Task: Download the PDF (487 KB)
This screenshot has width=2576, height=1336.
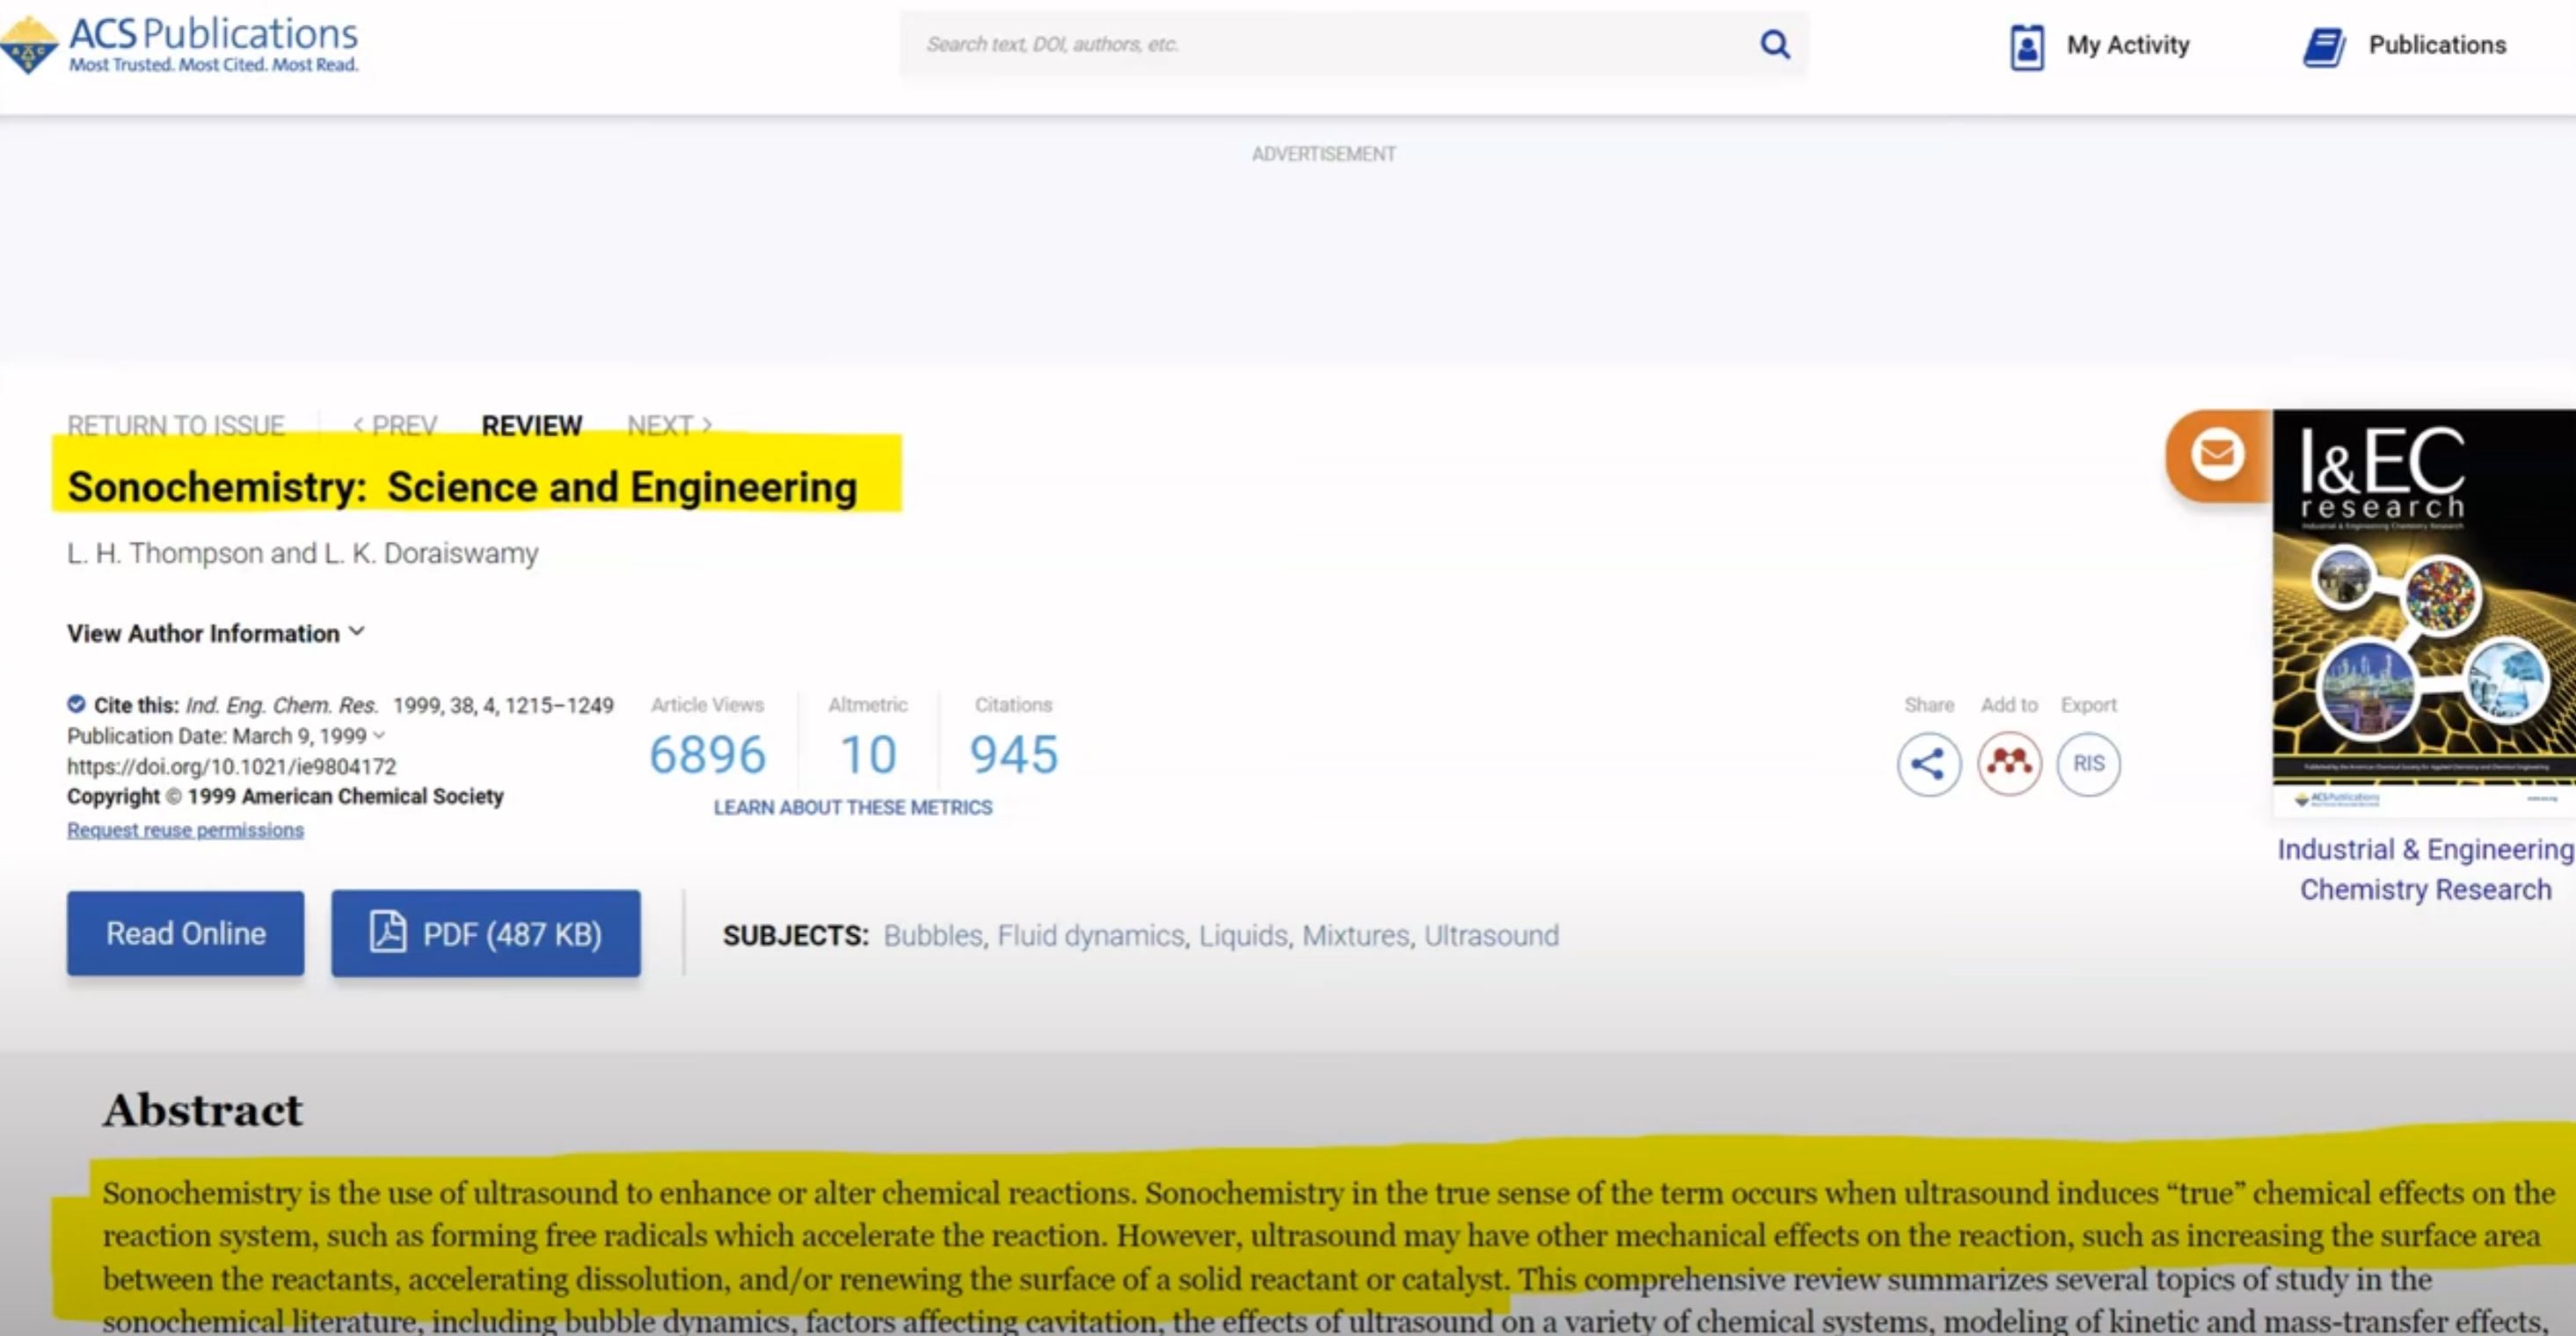Action: [x=486, y=933]
